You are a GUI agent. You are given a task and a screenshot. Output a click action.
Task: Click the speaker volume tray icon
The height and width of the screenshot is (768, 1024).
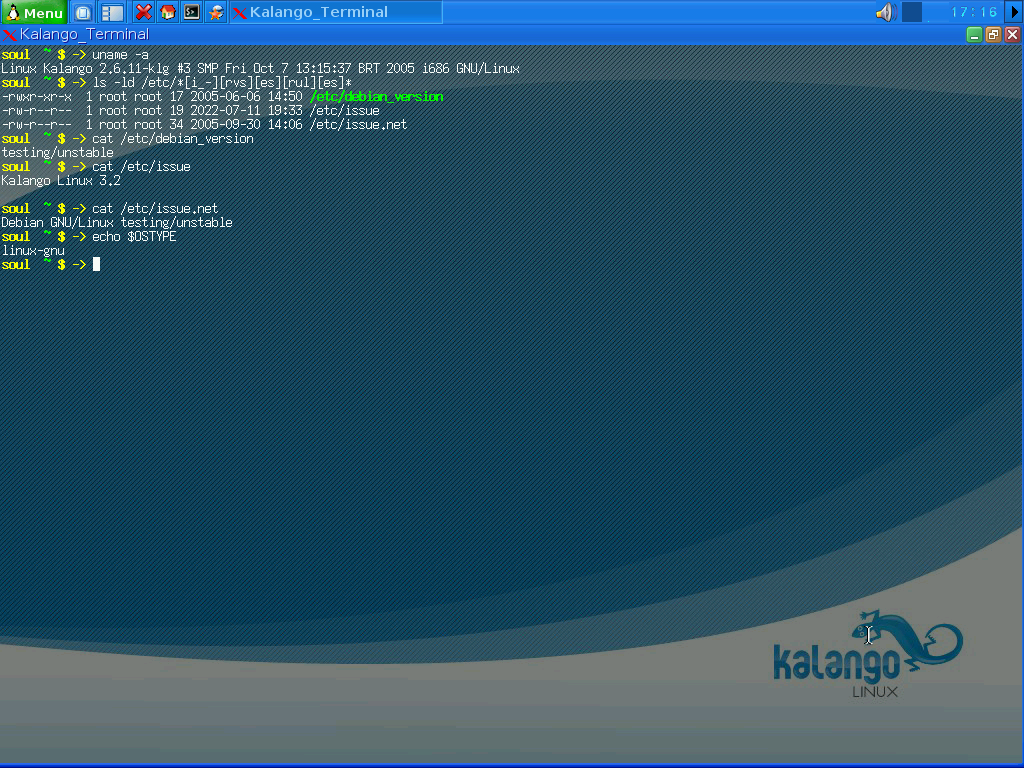[x=885, y=12]
